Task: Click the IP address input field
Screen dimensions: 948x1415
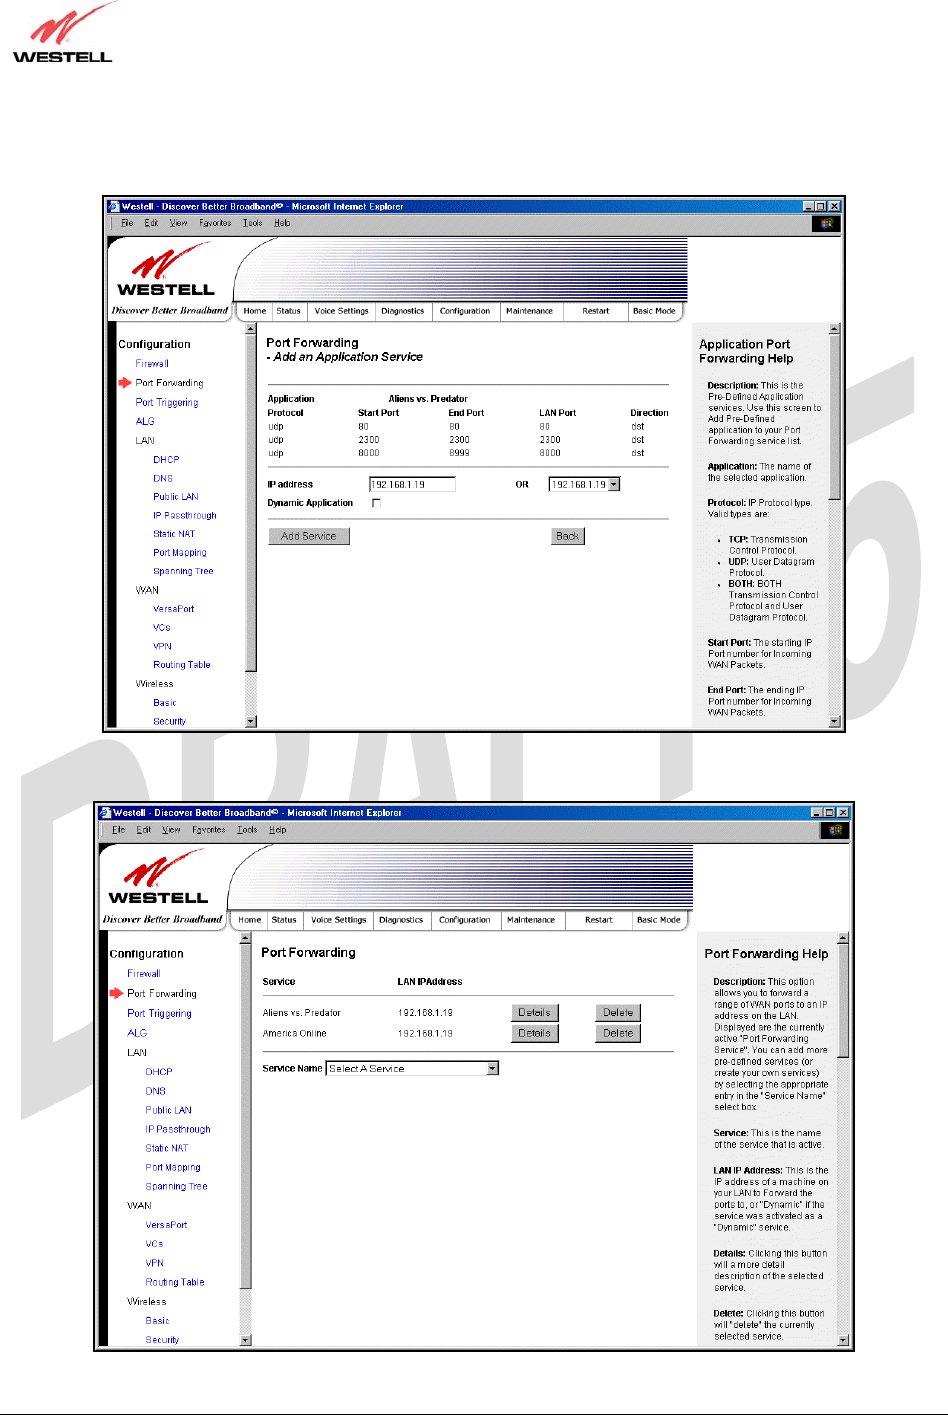Action: pos(412,484)
